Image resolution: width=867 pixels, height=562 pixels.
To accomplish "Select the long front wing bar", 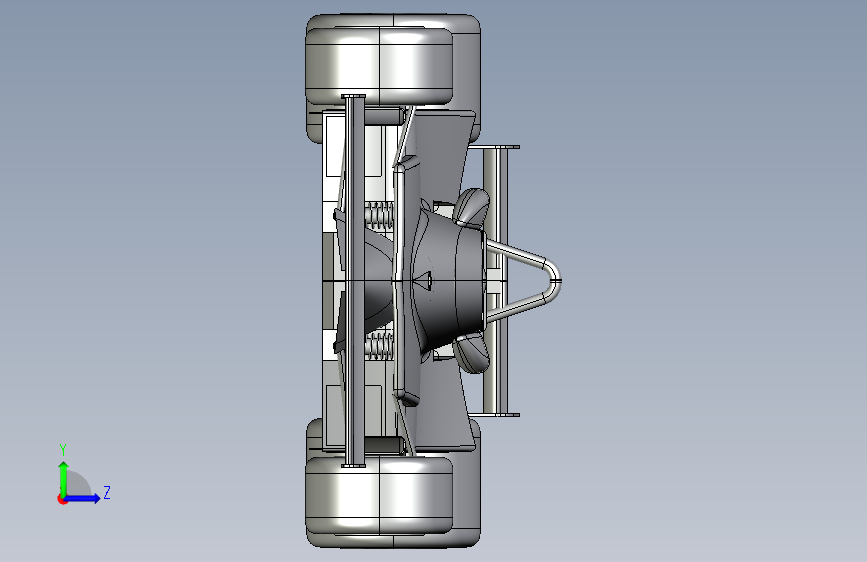I will 354,281.
